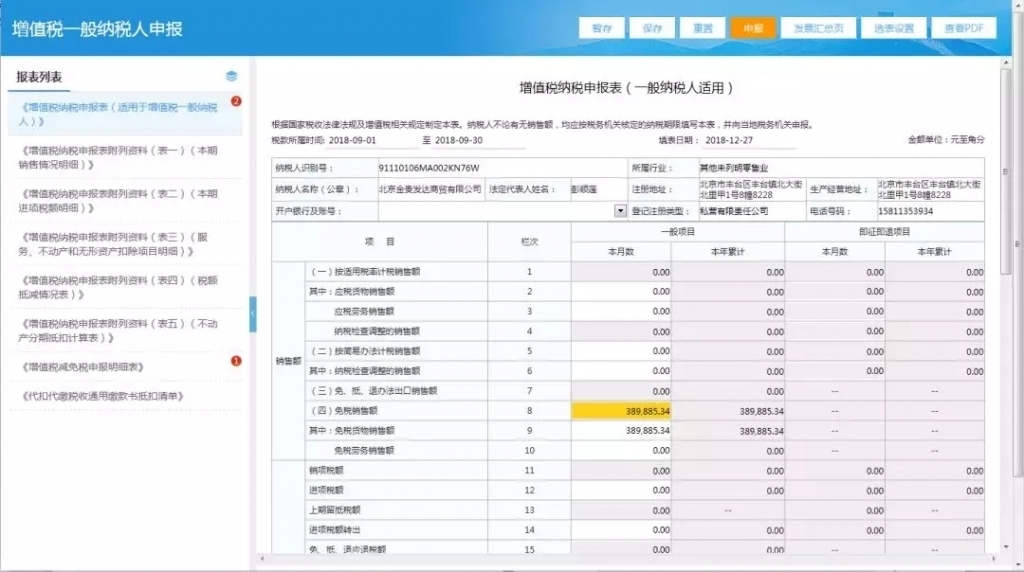Click 本月数 cell of row 12 进项税额

pos(620,490)
